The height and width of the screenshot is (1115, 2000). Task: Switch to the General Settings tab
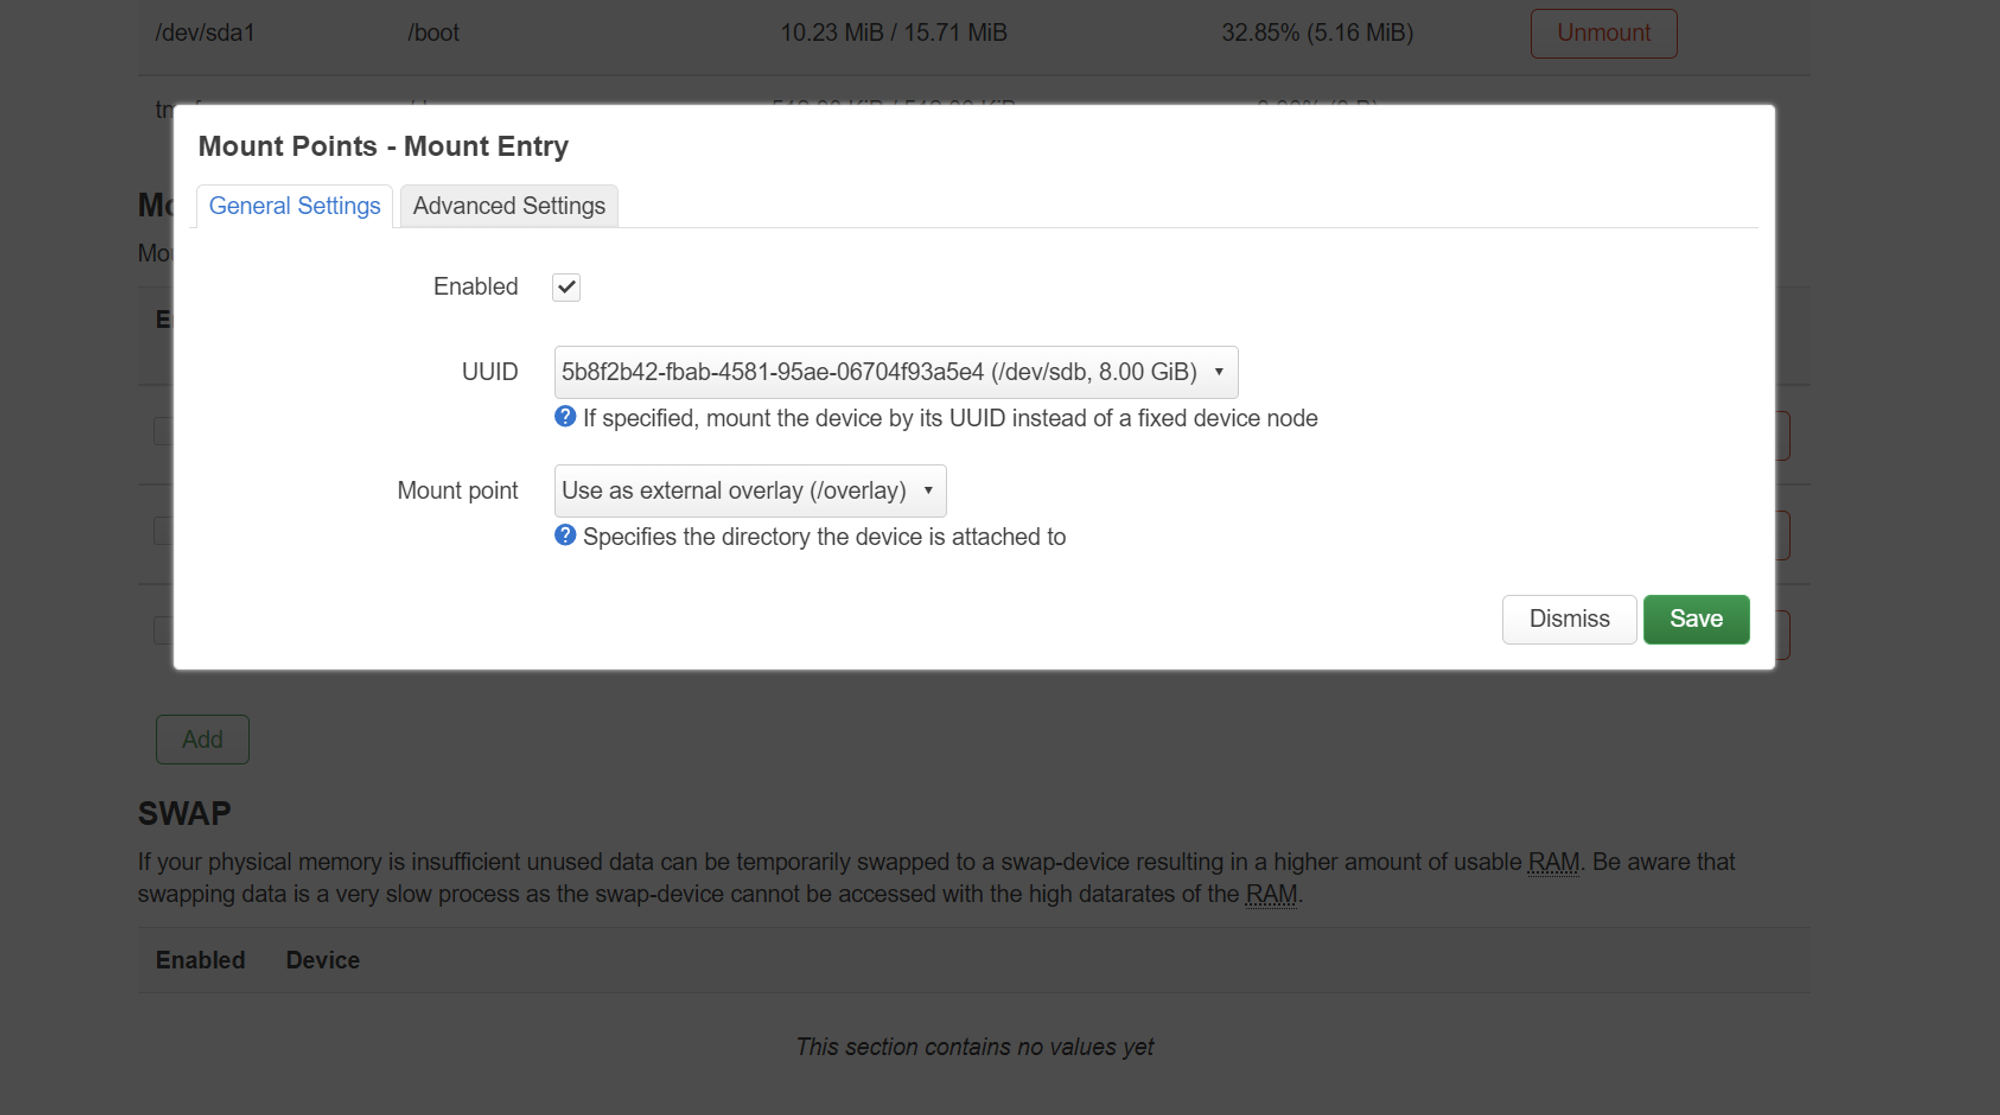pyautogui.click(x=294, y=206)
